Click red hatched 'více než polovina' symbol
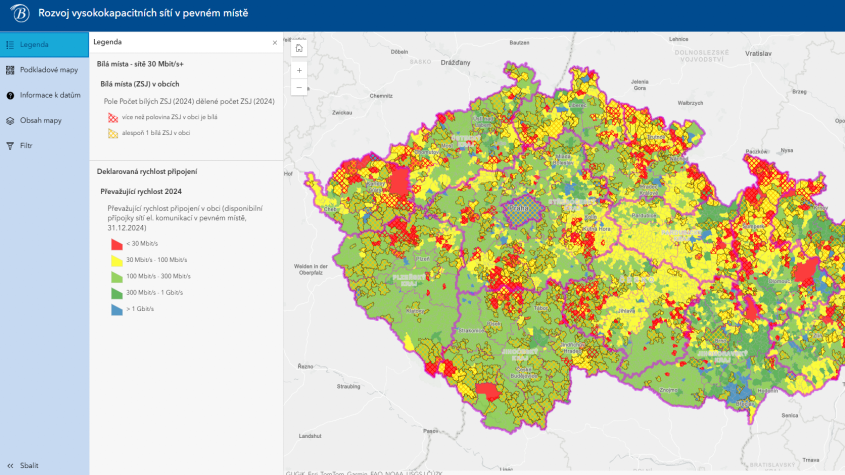845x475 pixels. (113, 117)
